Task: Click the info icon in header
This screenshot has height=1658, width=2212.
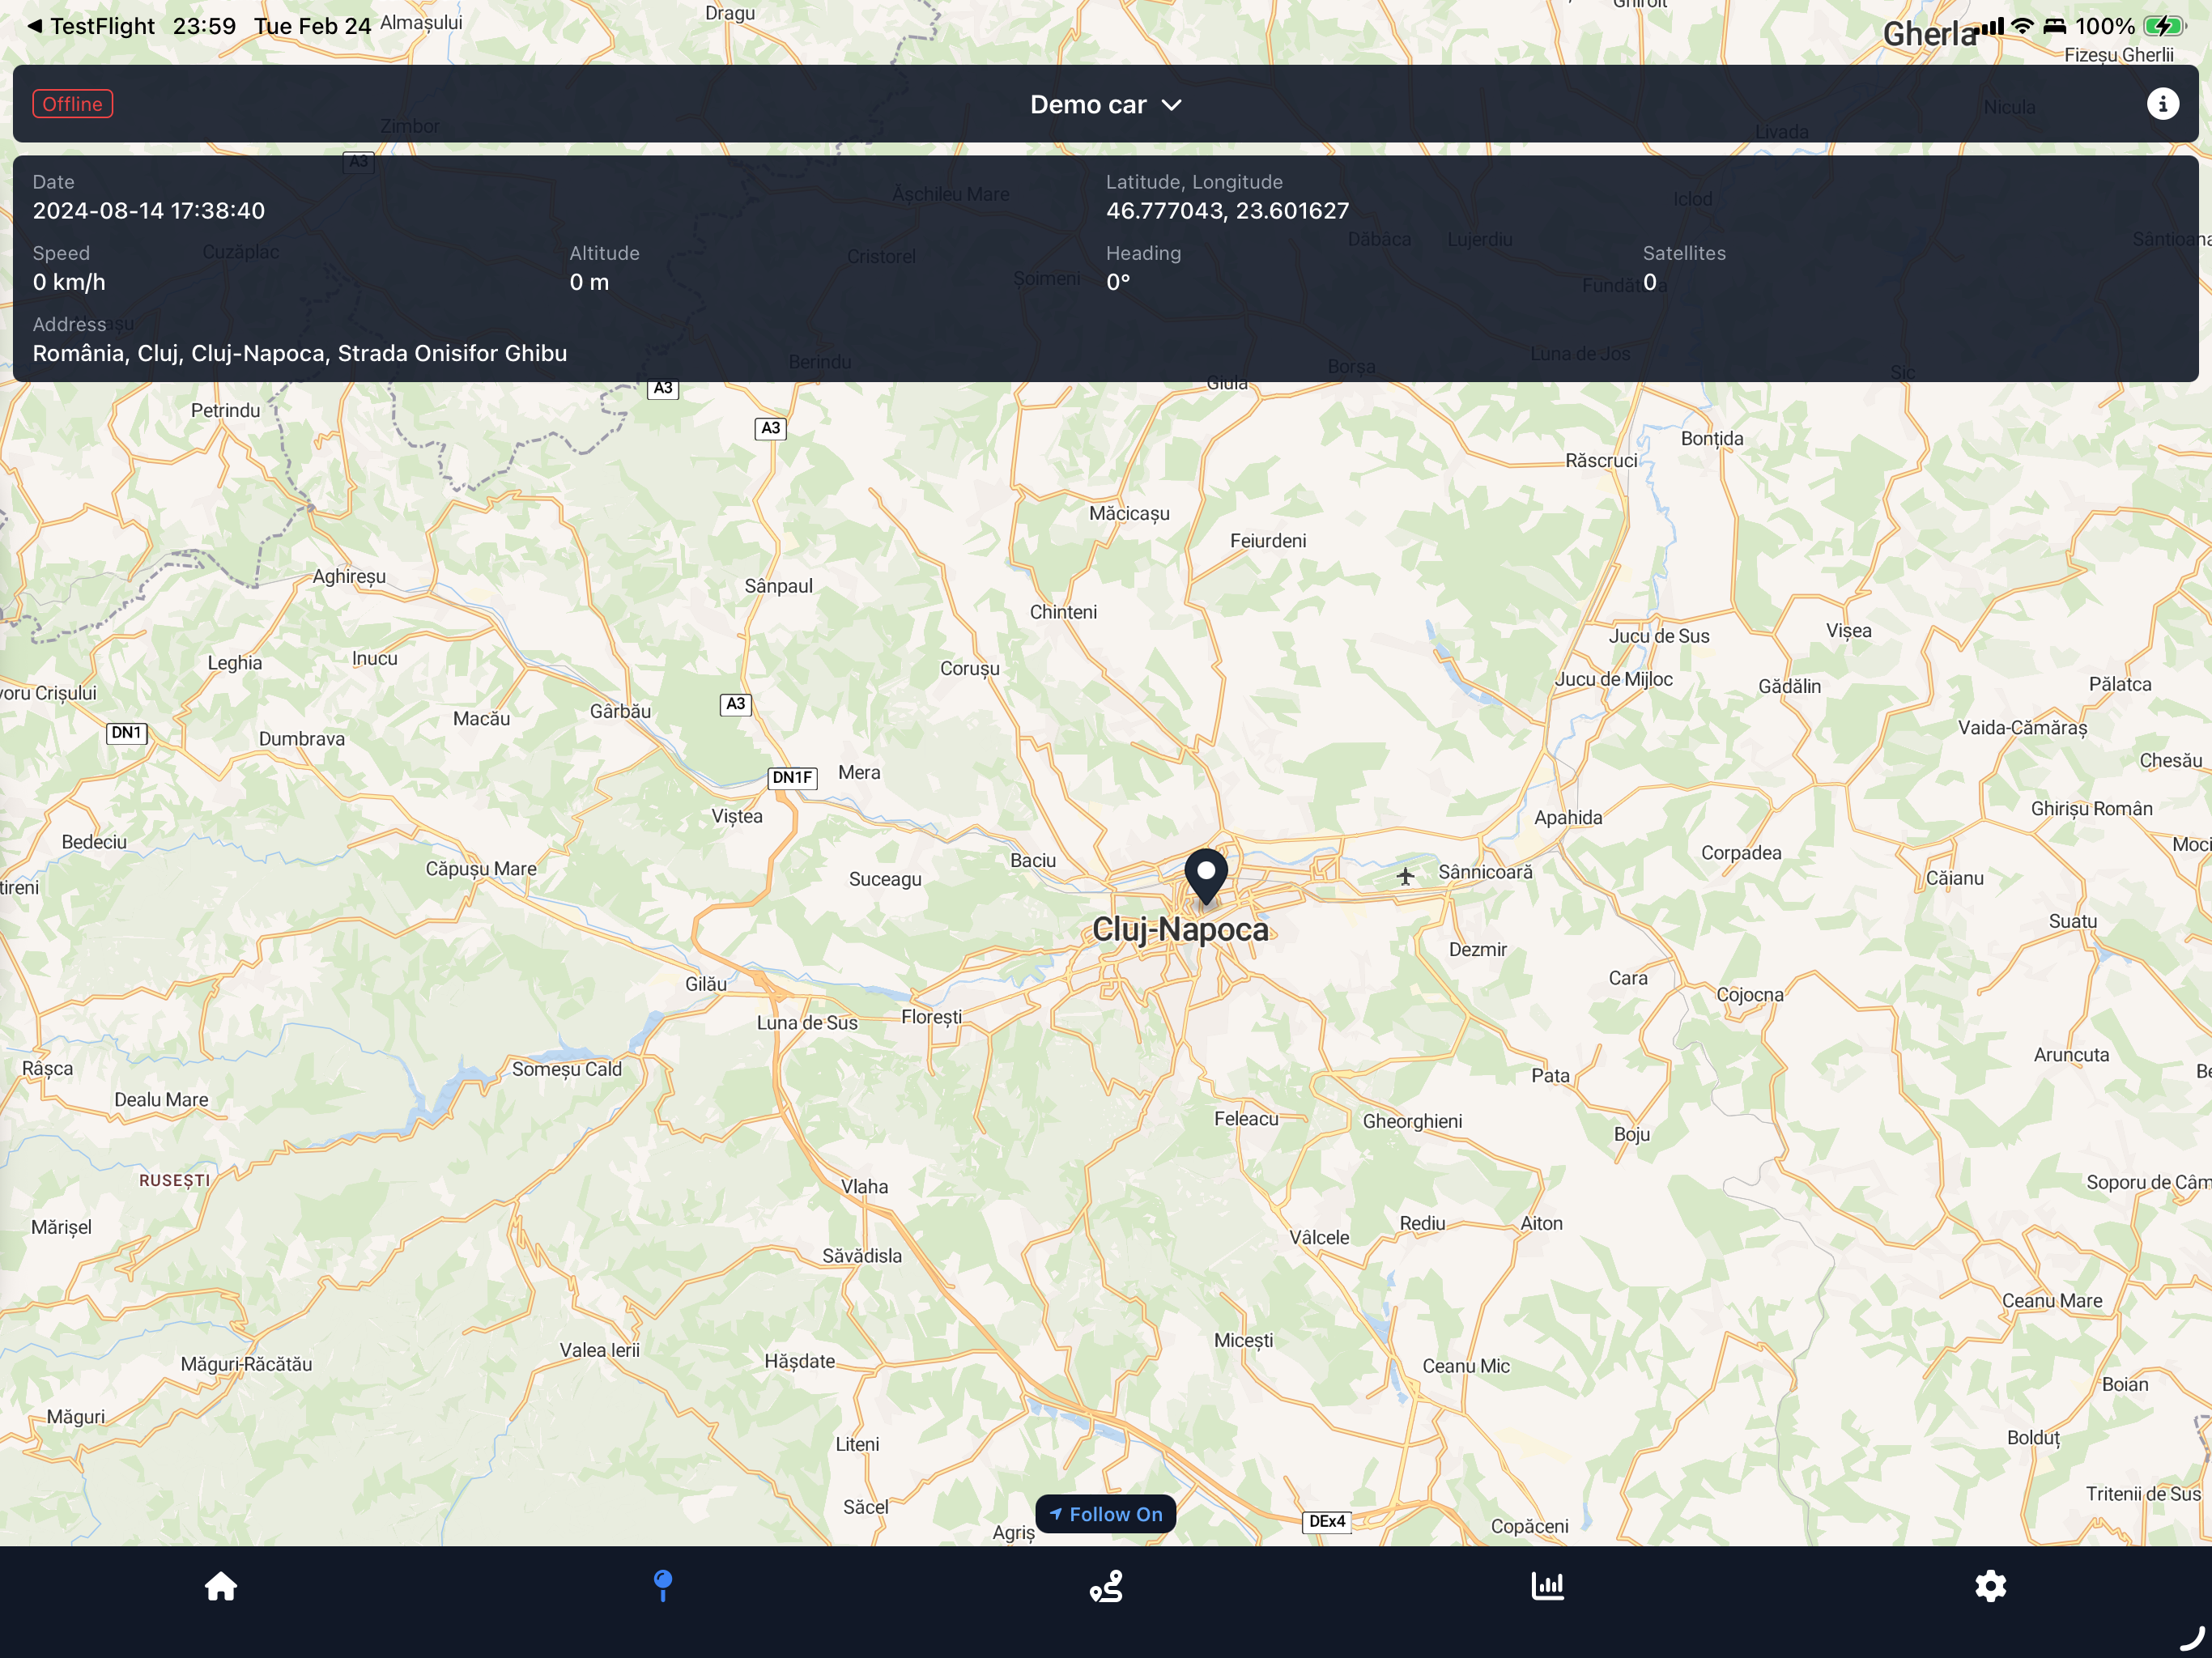Action: coord(2162,104)
